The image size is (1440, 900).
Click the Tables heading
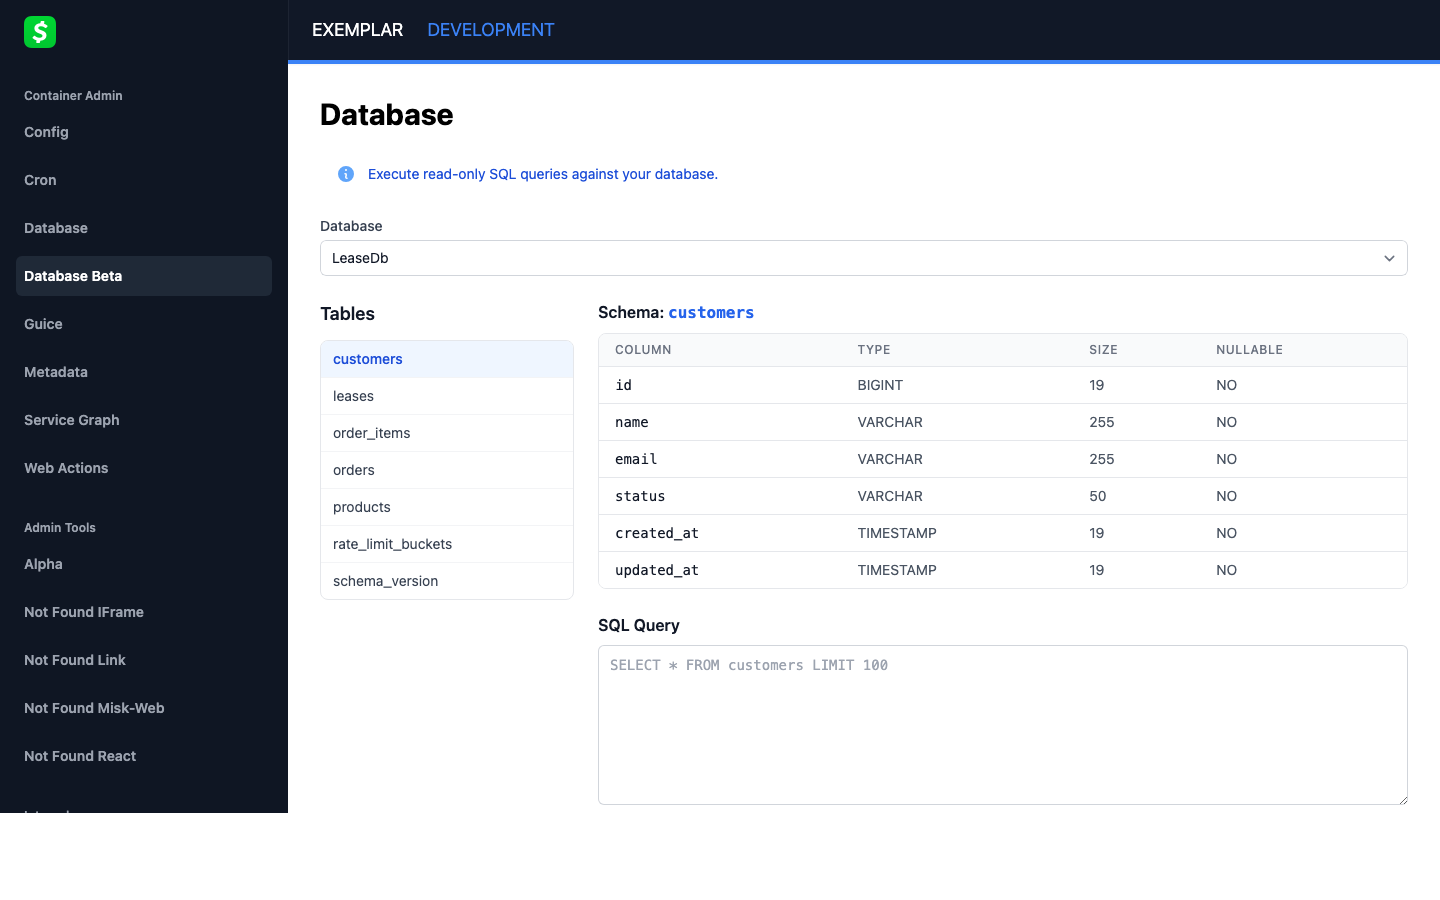pyautogui.click(x=347, y=314)
